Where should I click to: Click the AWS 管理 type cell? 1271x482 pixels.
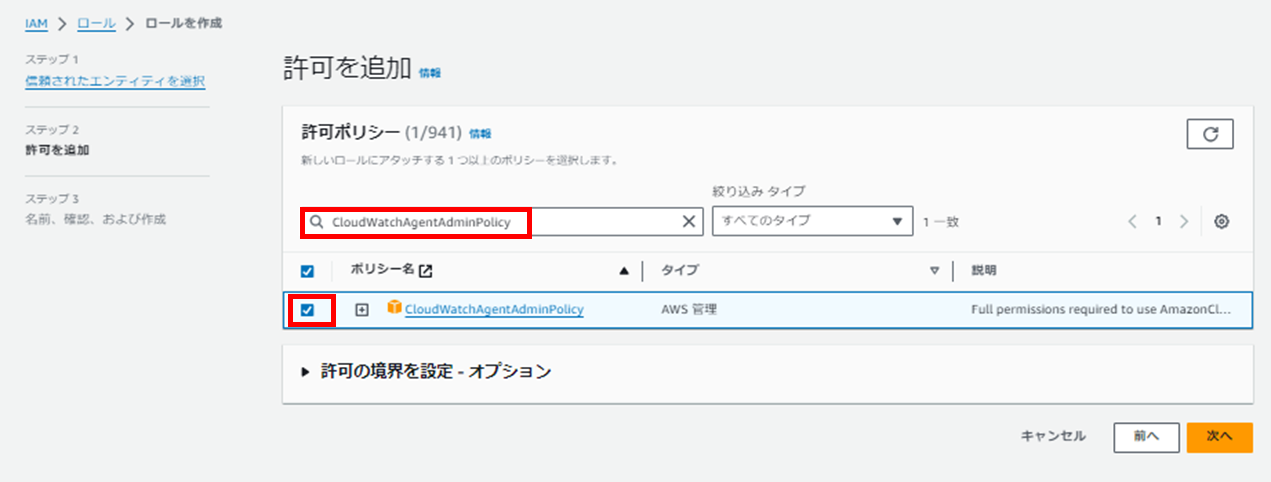click(x=689, y=310)
